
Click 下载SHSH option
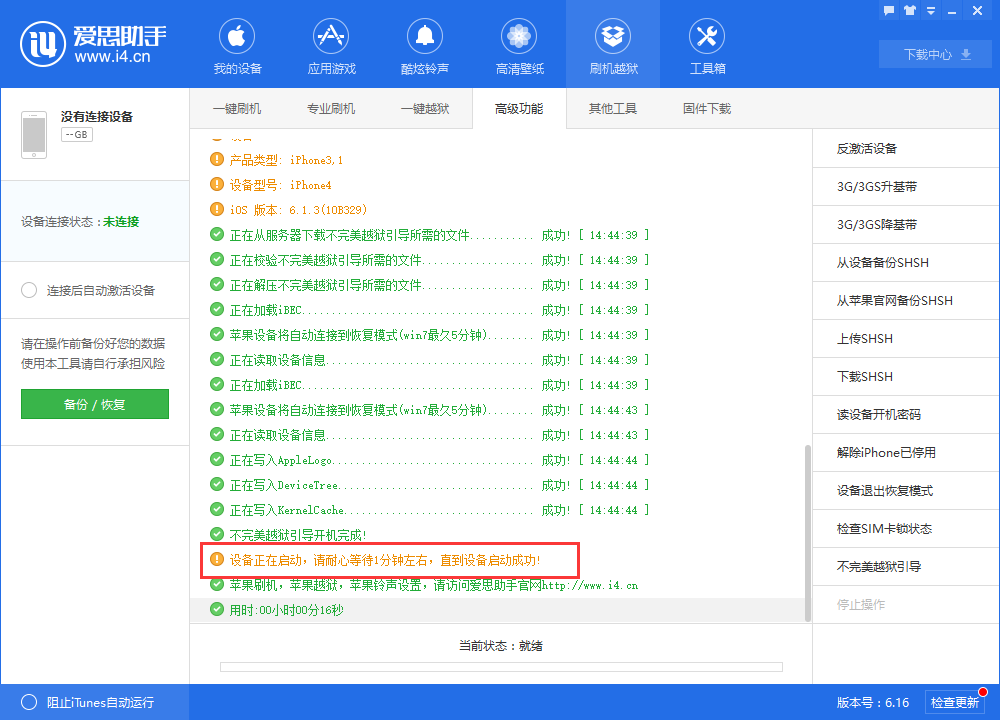pos(906,376)
